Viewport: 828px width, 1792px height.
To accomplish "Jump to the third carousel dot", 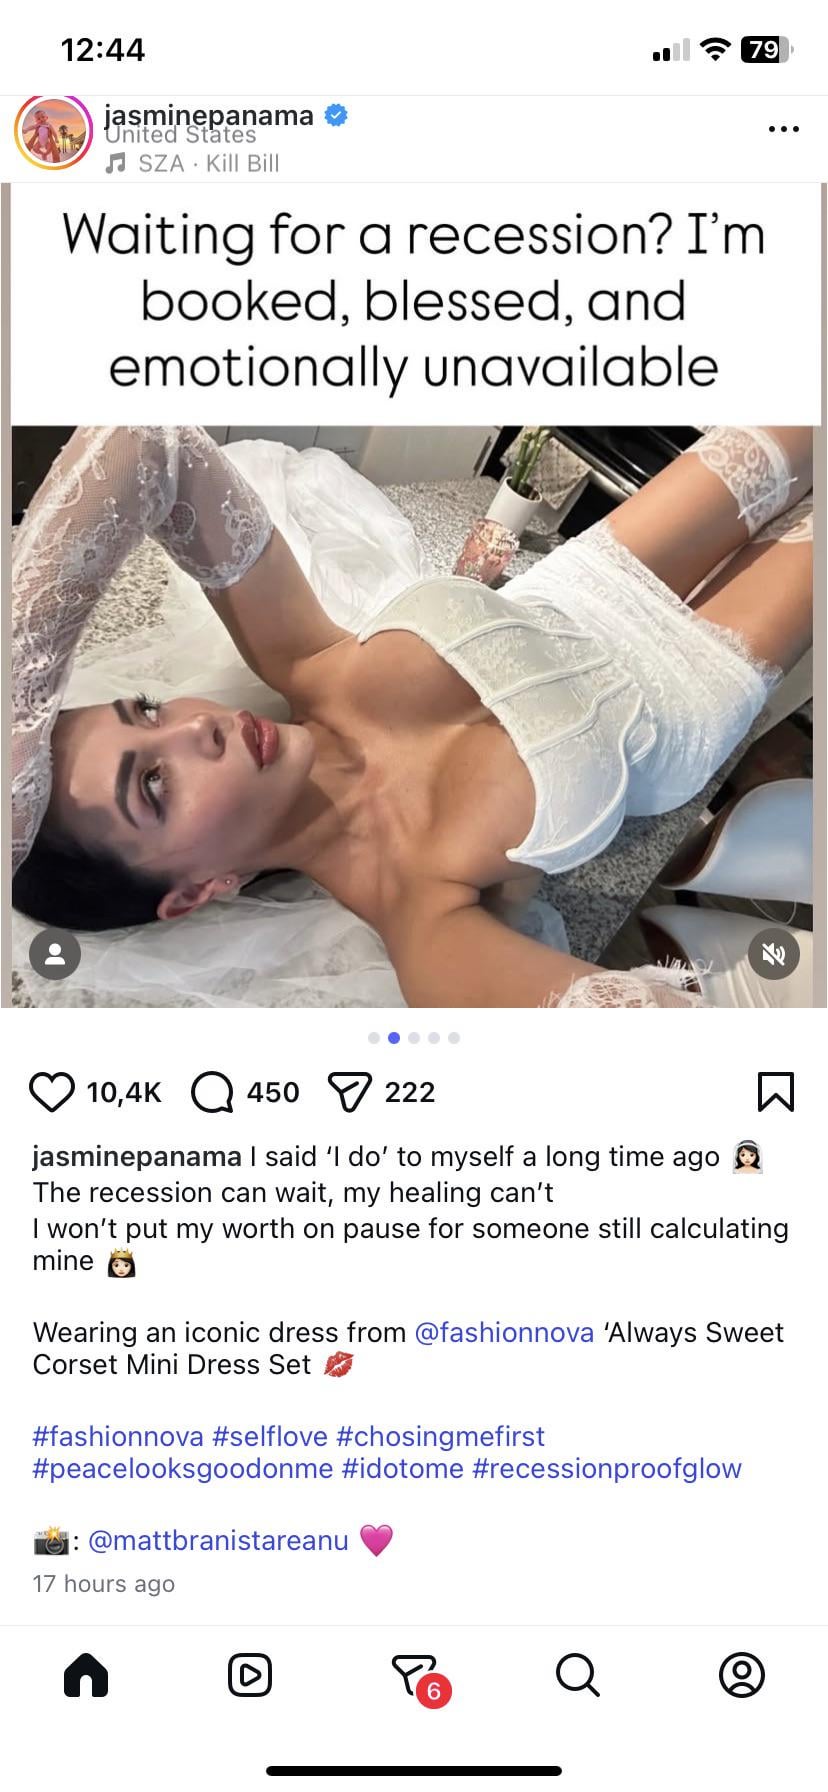I will [414, 1038].
